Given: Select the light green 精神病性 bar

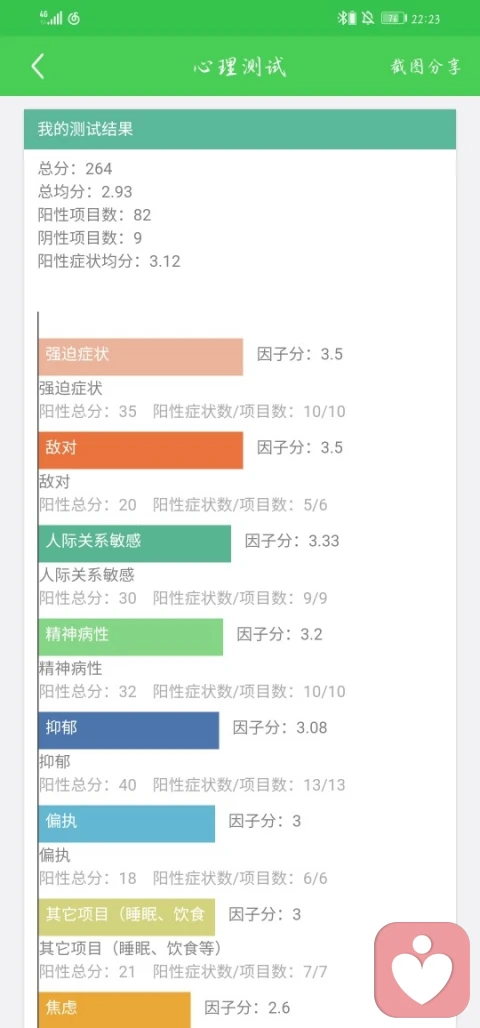Looking at the screenshot, I should pyautogui.click(x=131, y=637).
